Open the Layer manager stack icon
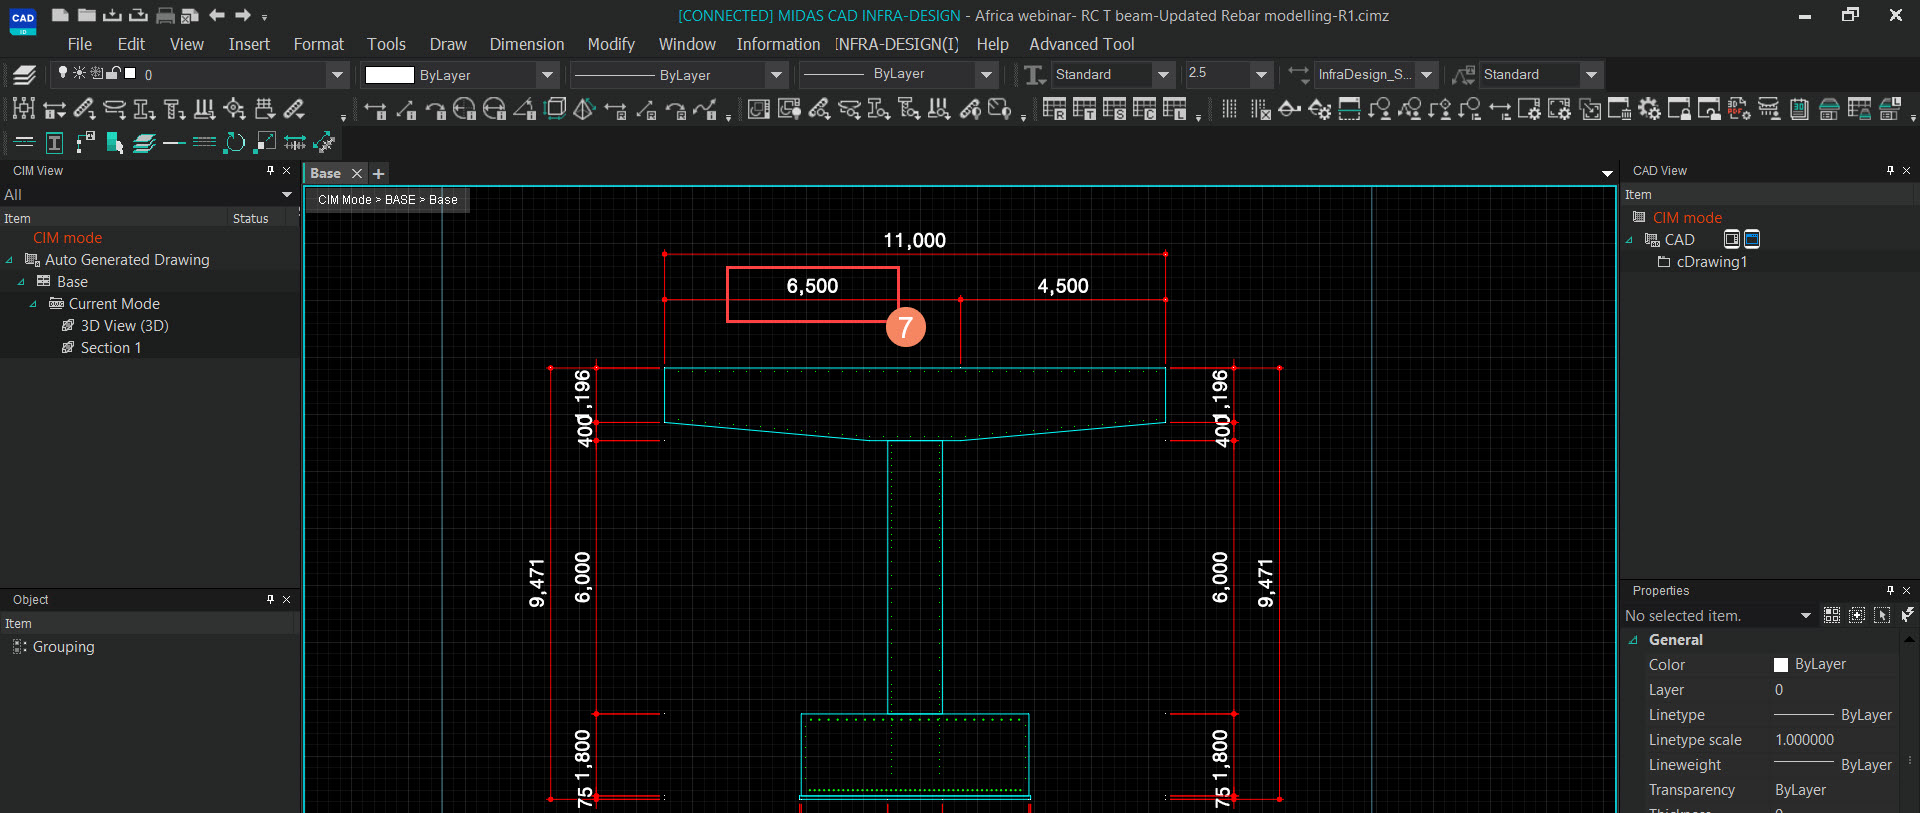1920x813 pixels. coord(25,74)
